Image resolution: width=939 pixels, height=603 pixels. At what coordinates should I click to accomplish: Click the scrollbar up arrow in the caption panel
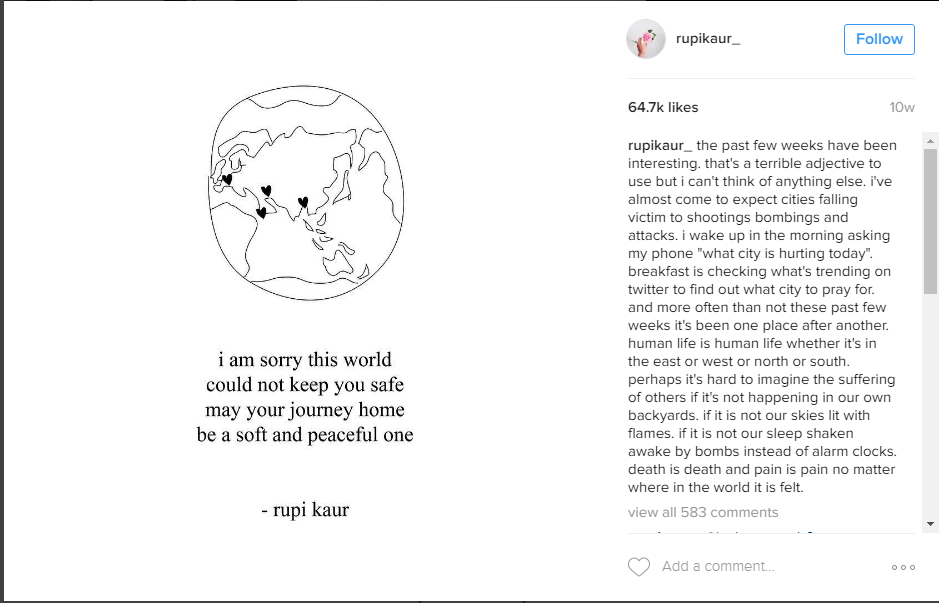coord(930,139)
